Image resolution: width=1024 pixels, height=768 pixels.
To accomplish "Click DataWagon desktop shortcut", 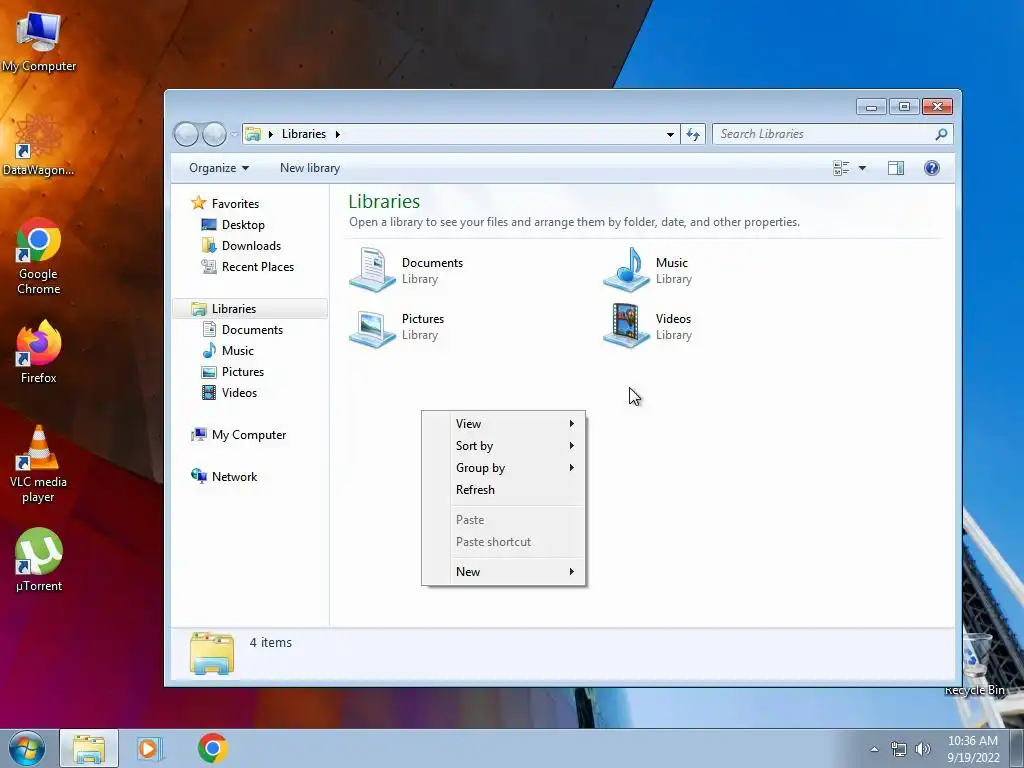I will [x=38, y=145].
